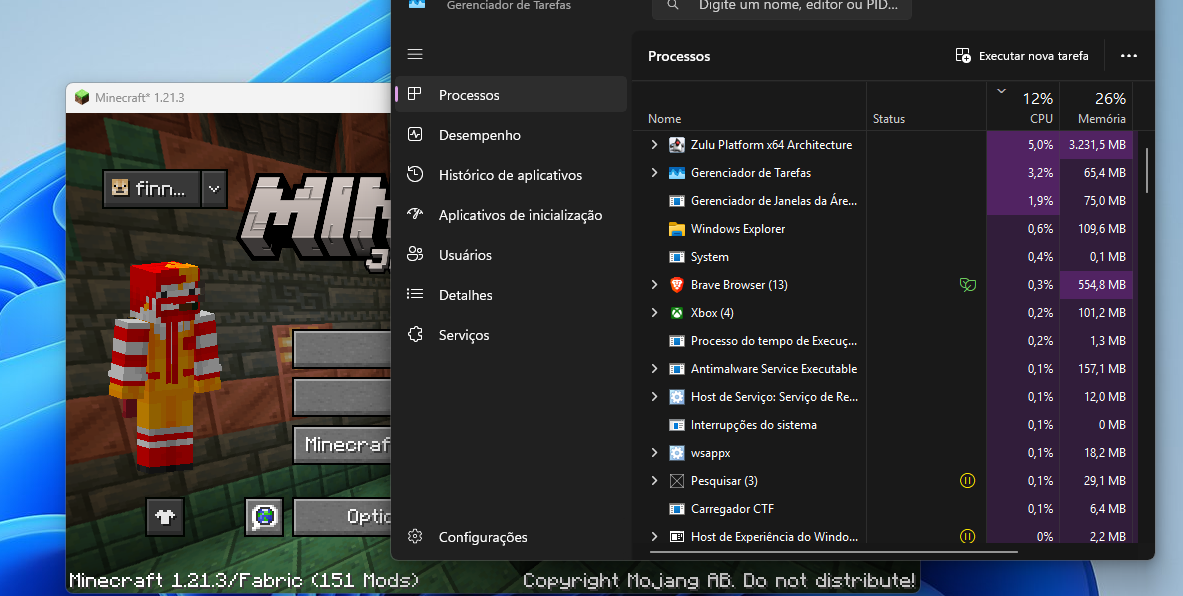Select Processo do tempo de Execuç... row

pyautogui.click(x=883, y=341)
